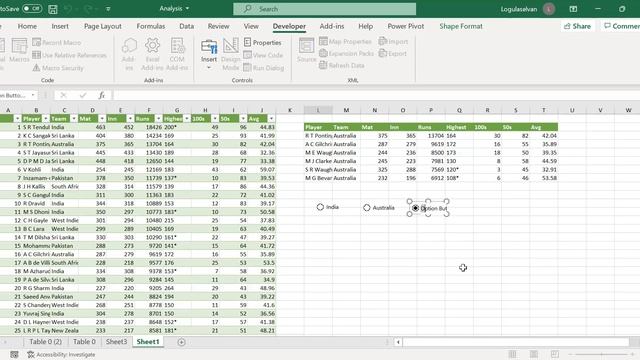Viewport: 640px width, 360px height.
Task: Switch to Page Layout view icon
Action: [533, 354]
